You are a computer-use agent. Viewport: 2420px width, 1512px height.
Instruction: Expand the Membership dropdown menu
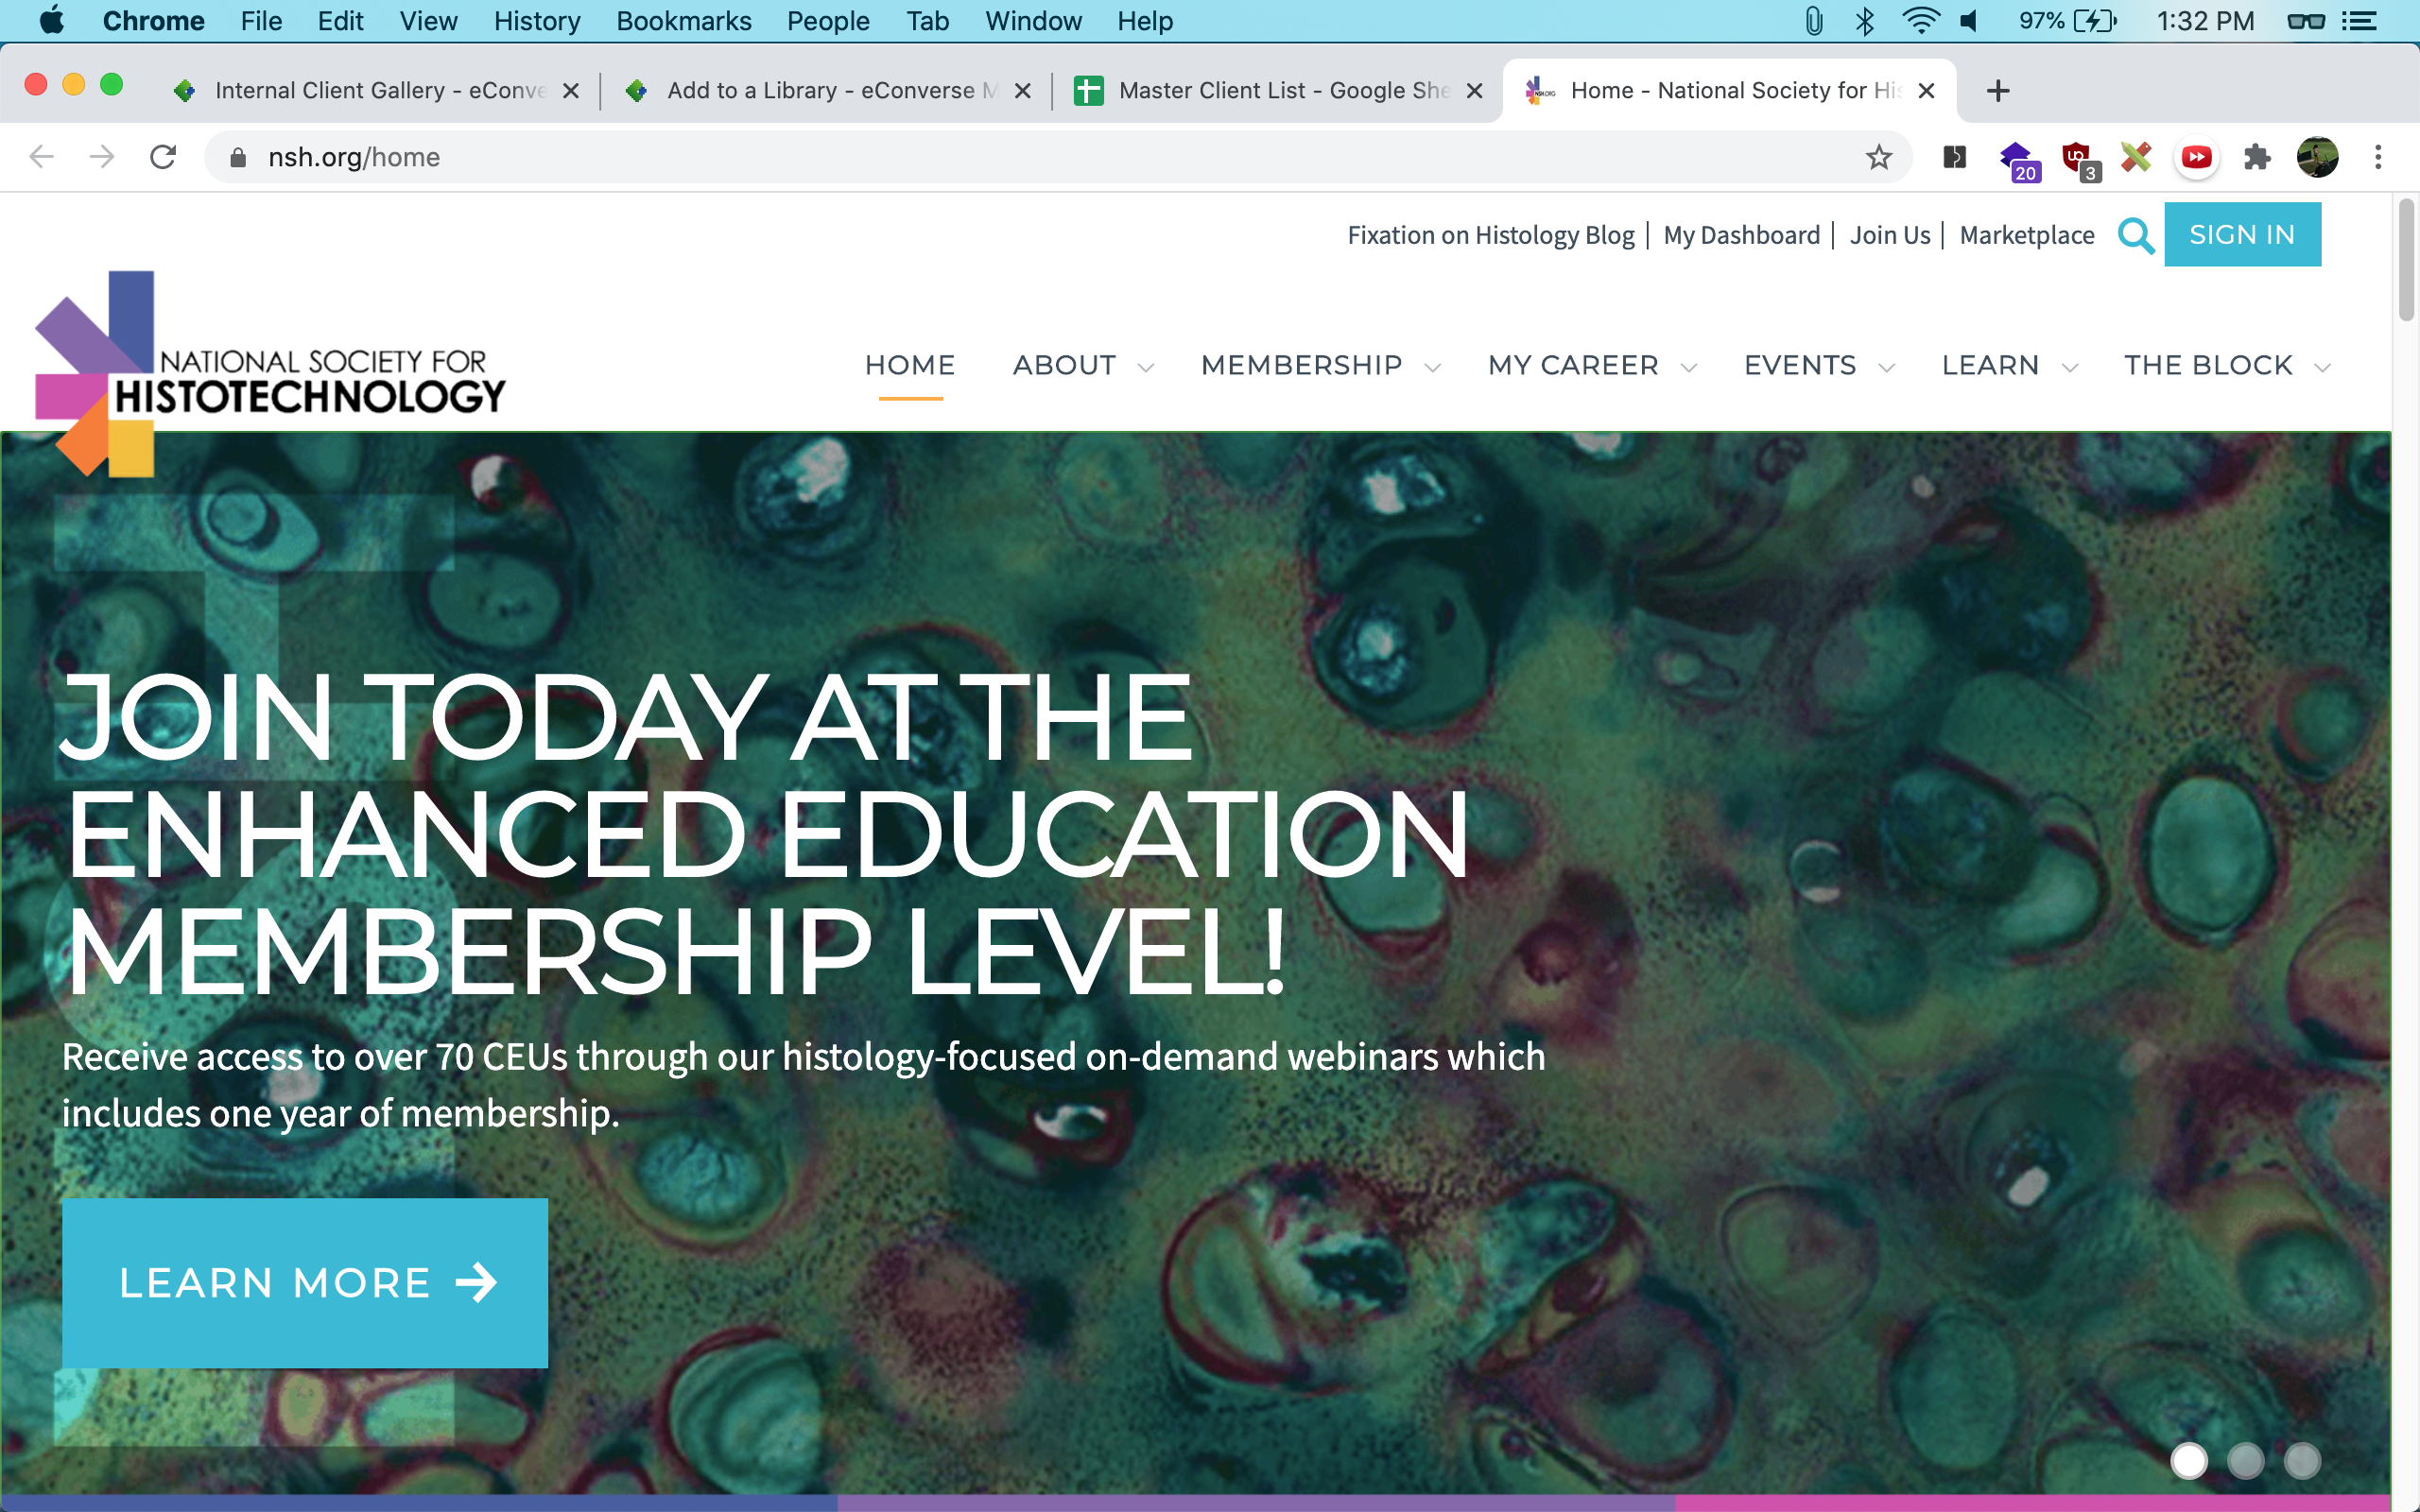1320,366
